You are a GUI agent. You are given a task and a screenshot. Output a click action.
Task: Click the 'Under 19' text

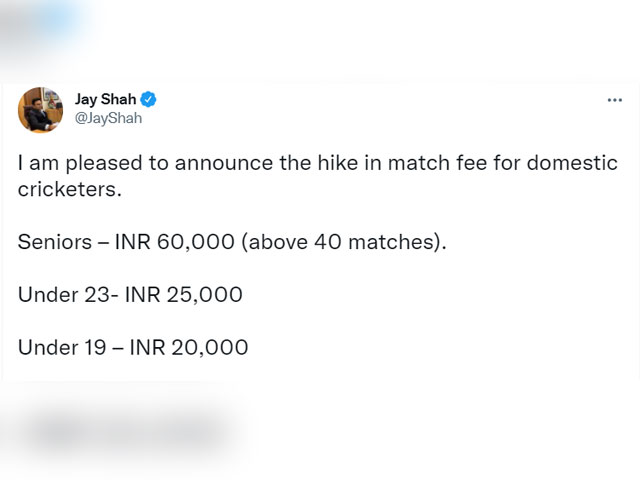coord(62,347)
